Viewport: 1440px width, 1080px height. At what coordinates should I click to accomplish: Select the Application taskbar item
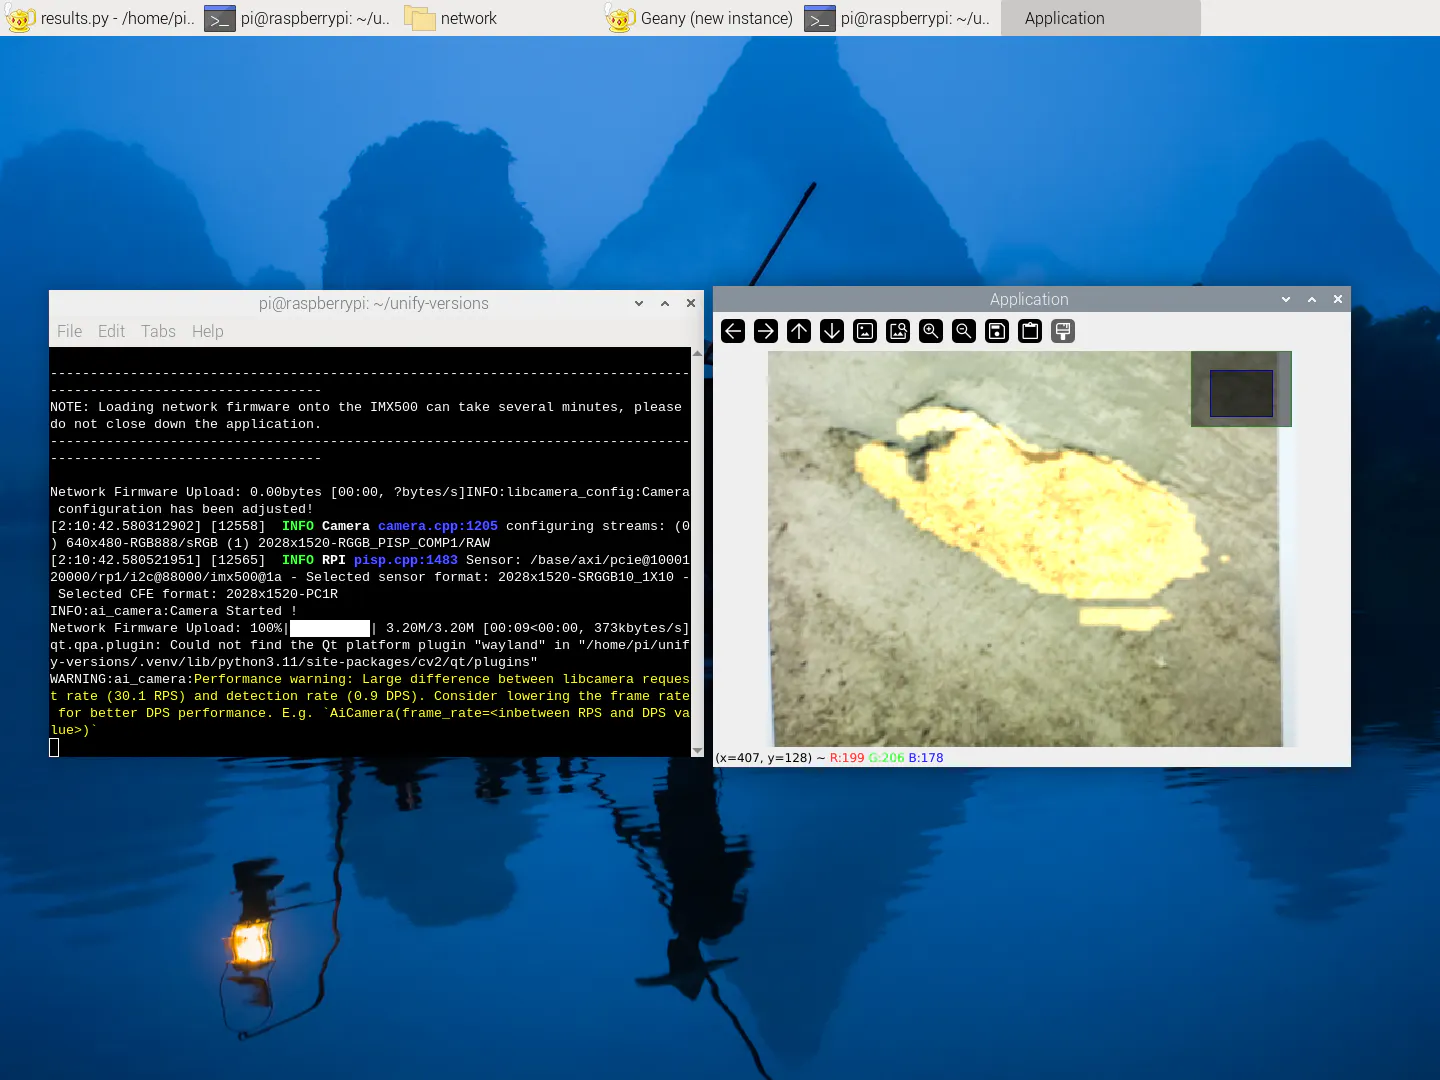[x=1100, y=18]
